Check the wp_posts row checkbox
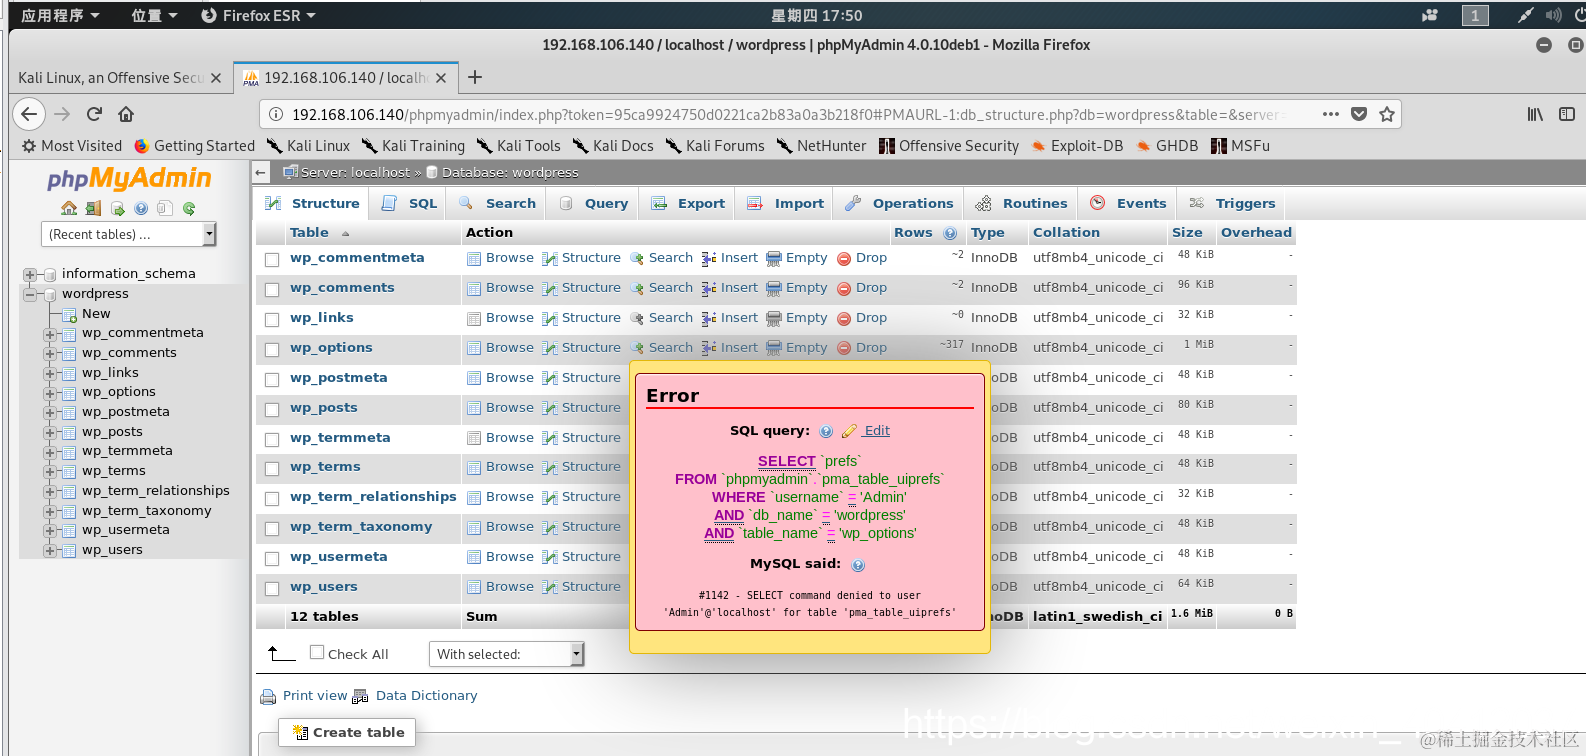 (272, 409)
